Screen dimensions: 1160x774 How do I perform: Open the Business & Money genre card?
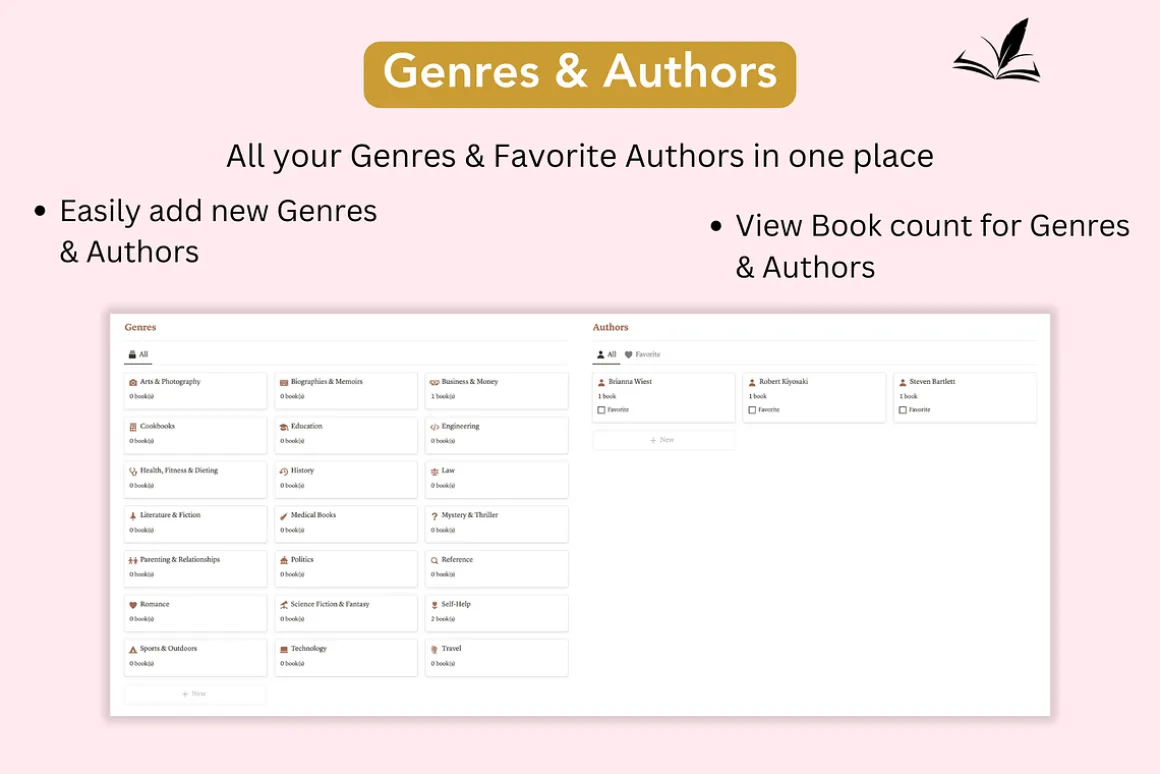click(x=496, y=390)
